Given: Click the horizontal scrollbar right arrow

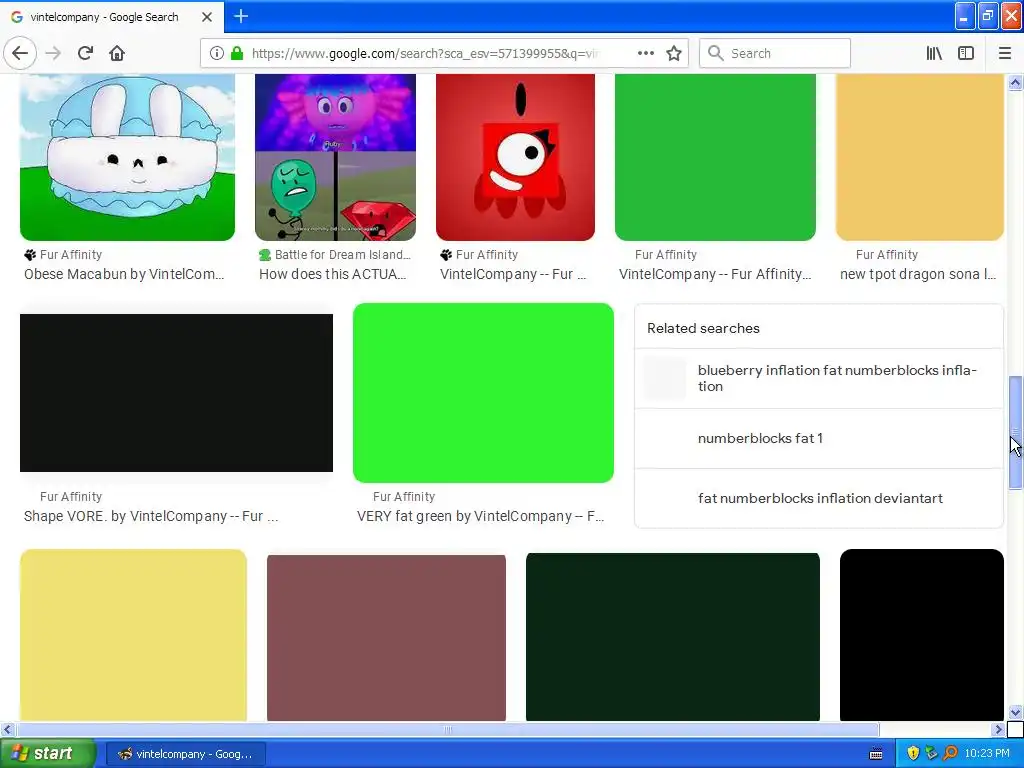Looking at the screenshot, I should coord(999,729).
